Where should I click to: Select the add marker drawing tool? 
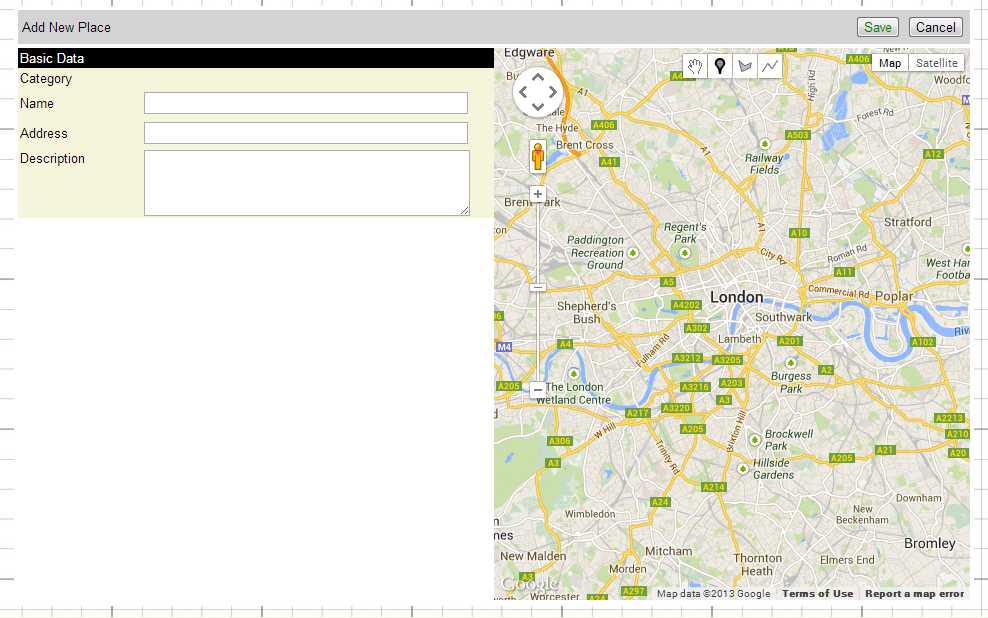point(720,66)
